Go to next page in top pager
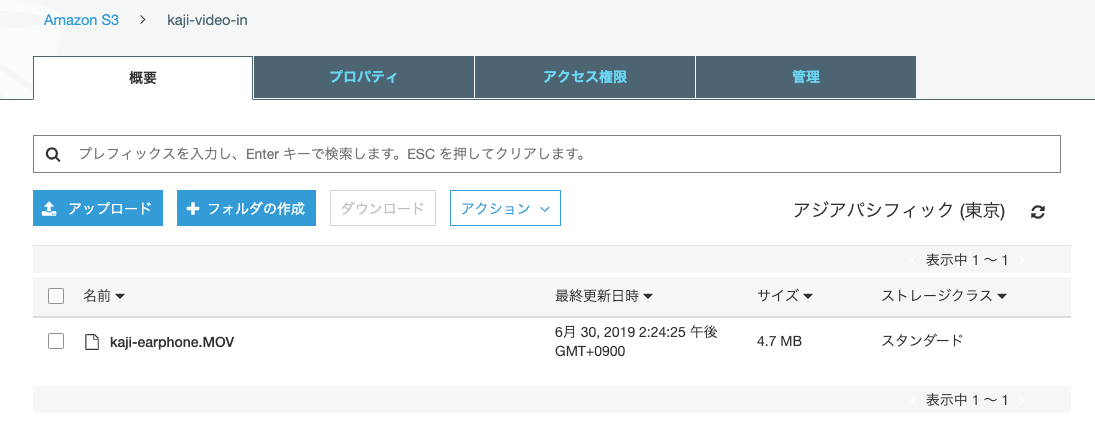 coord(1021,260)
